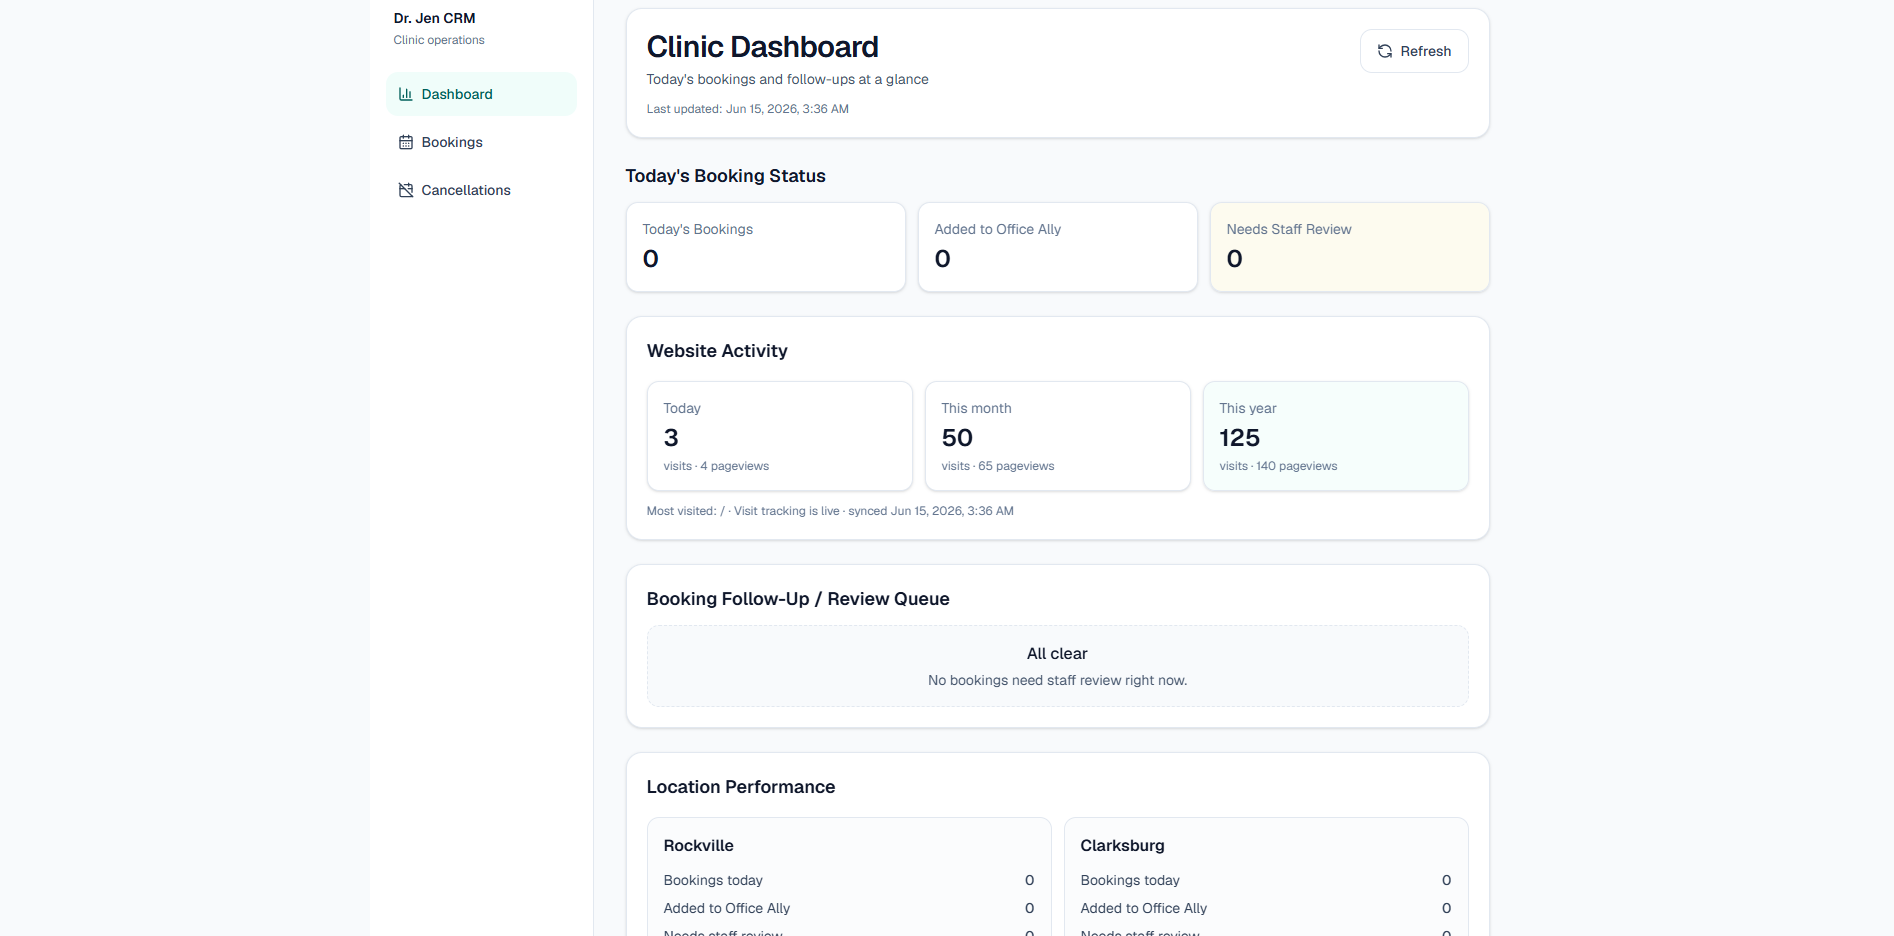The height and width of the screenshot is (936, 1894).
Task: Click the Cancellations calendar-off icon
Action: pyautogui.click(x=405, y=190)
